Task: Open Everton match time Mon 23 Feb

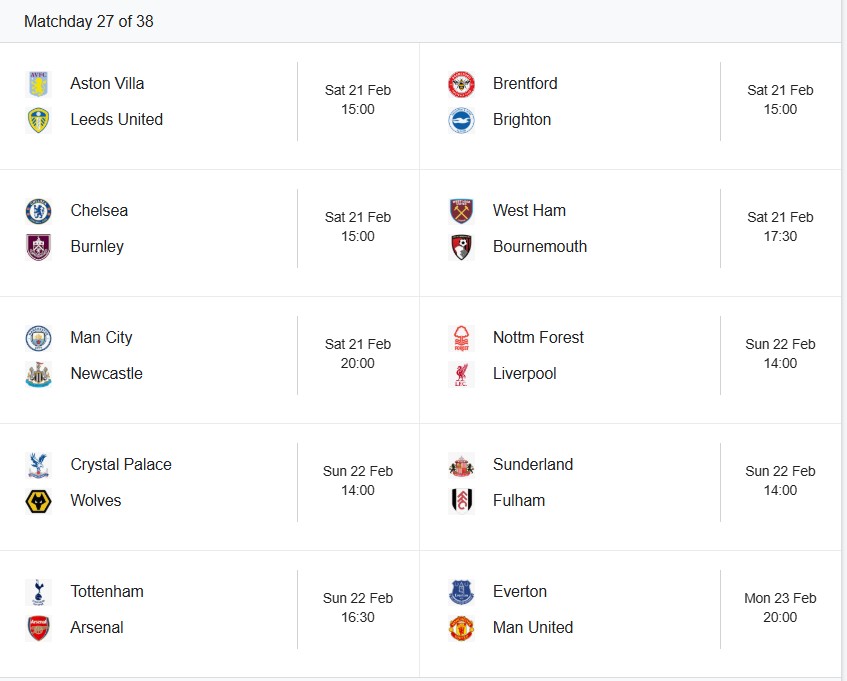Action: click(780, 598)
